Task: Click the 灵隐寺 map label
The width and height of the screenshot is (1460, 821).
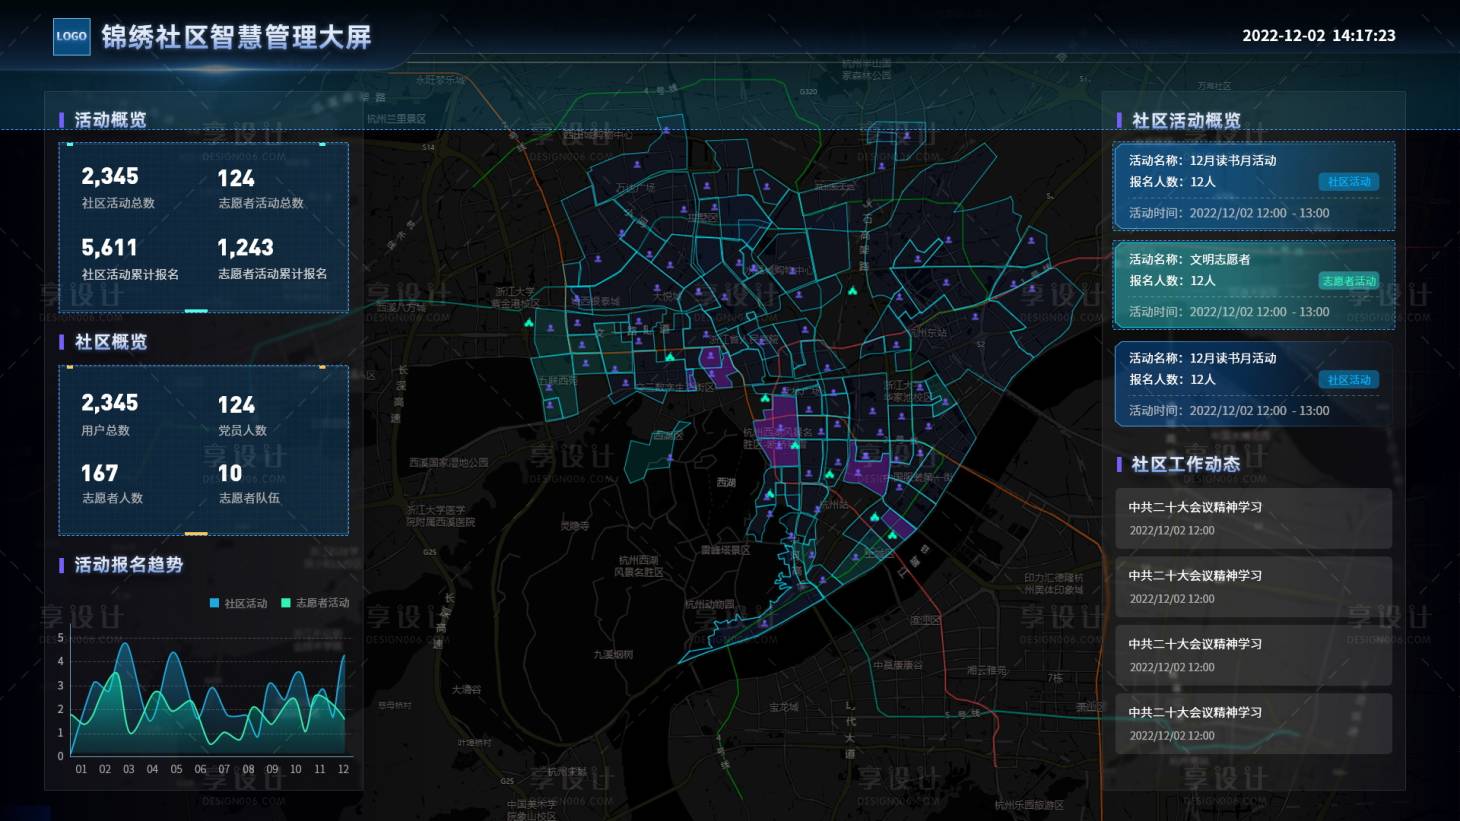Action: 574,526
